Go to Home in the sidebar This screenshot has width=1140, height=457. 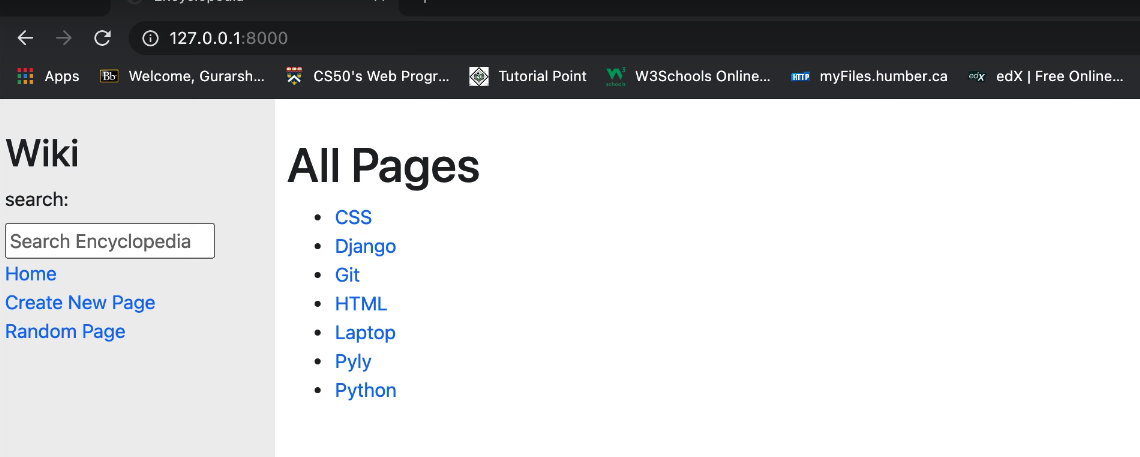tap(31, 274)
